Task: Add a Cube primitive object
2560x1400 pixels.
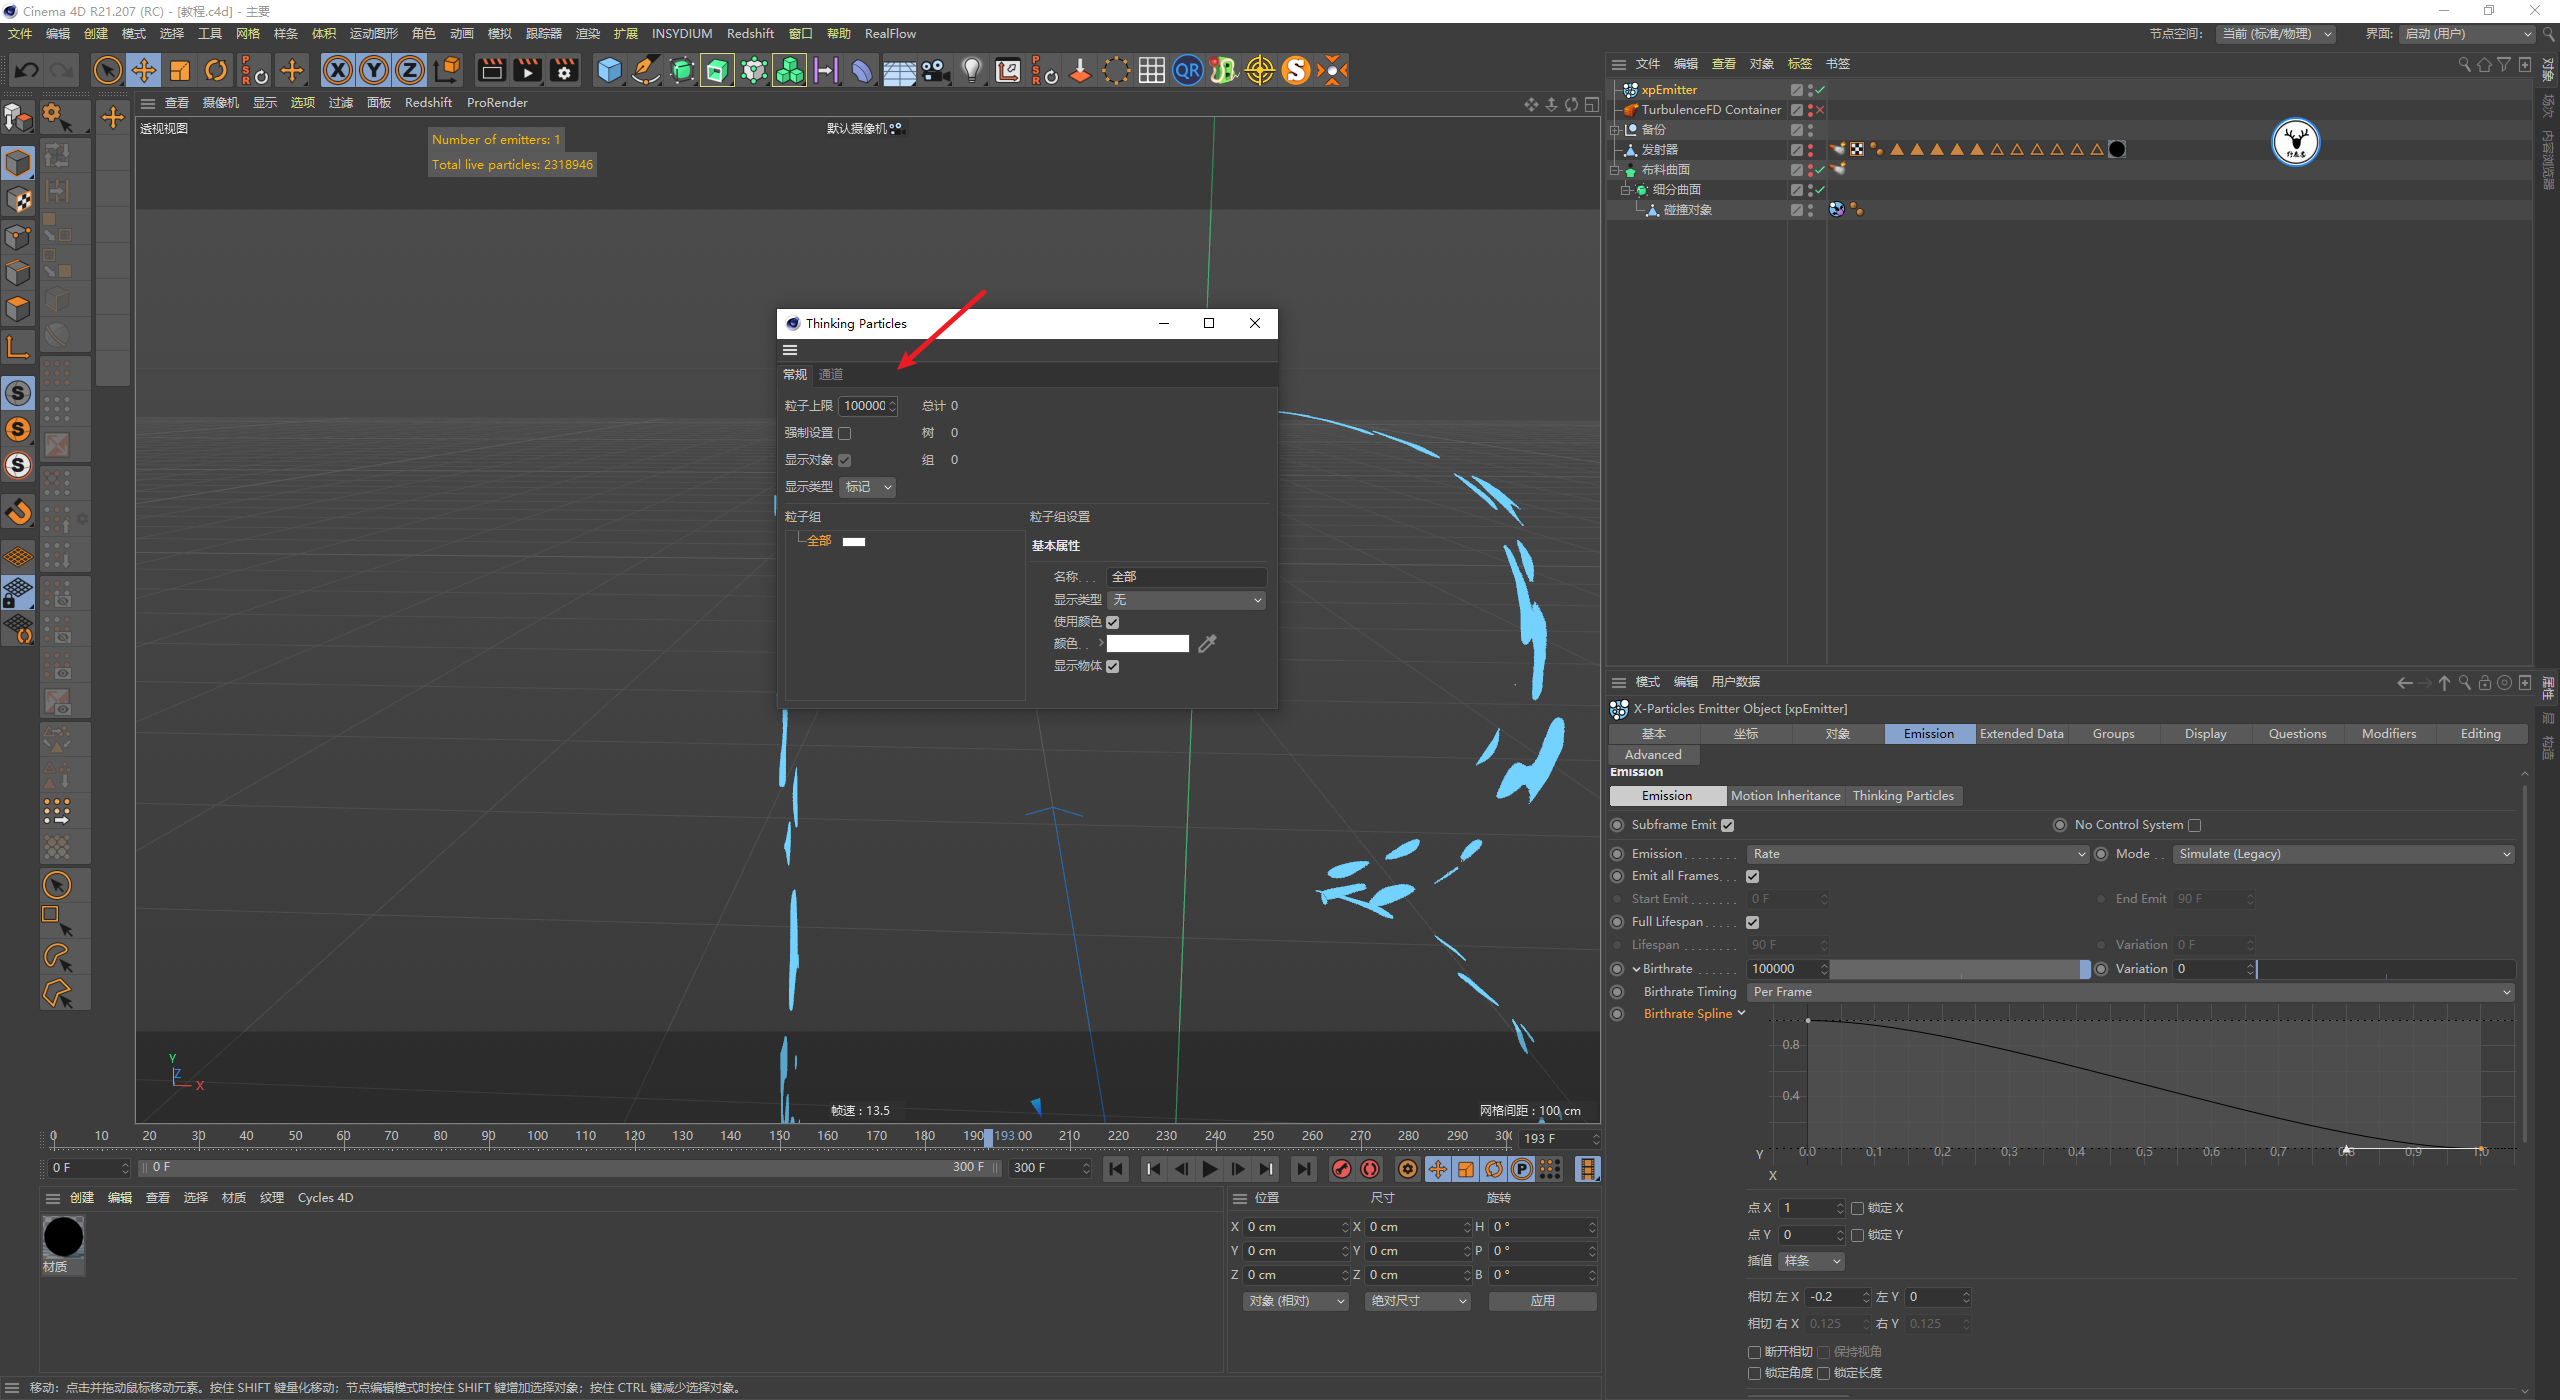Action: click(x=609, y=70)
